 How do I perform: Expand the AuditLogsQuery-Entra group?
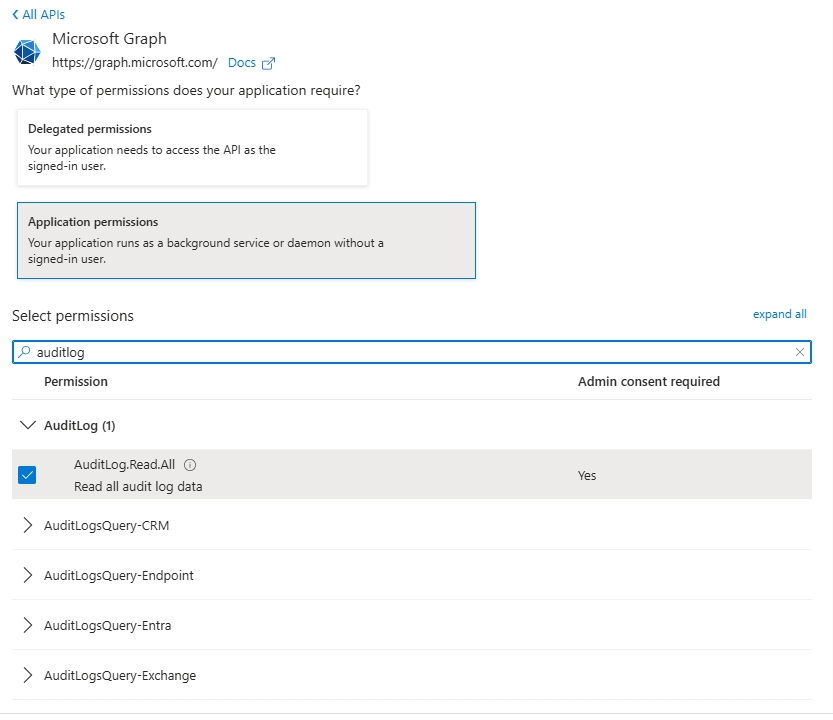(x=28, y=625)
